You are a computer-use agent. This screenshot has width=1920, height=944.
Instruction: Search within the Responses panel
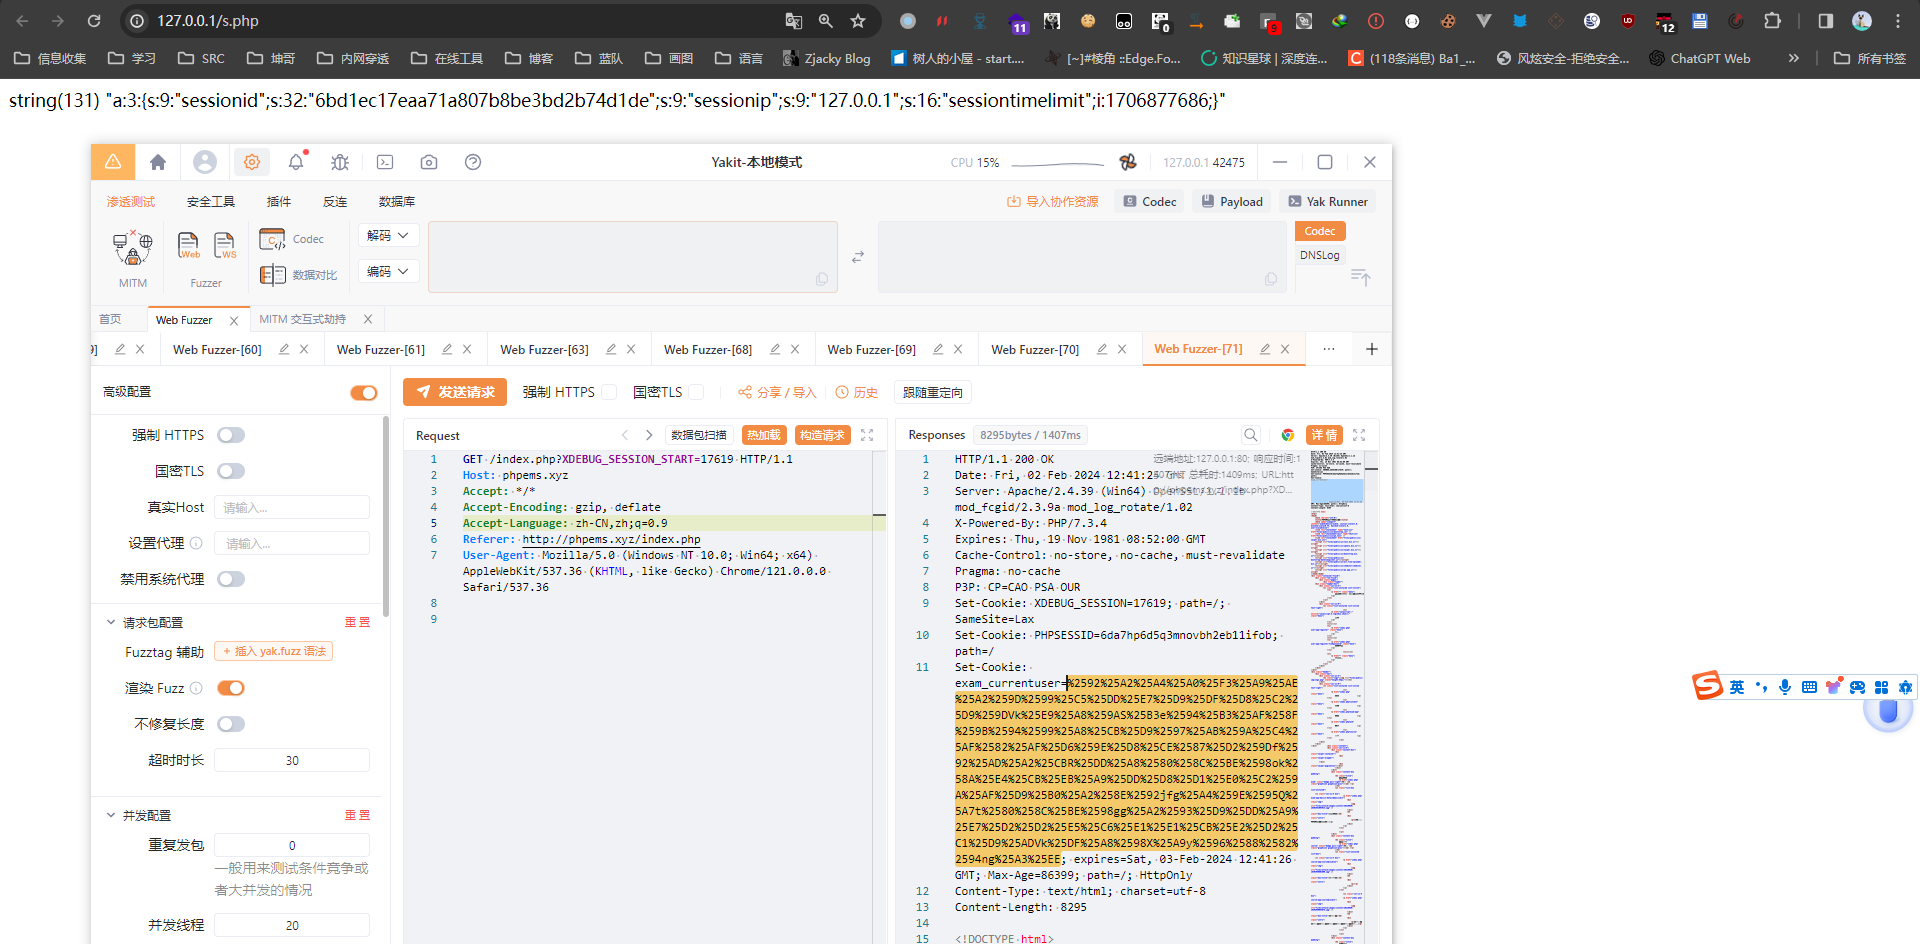coord(1250,435)
